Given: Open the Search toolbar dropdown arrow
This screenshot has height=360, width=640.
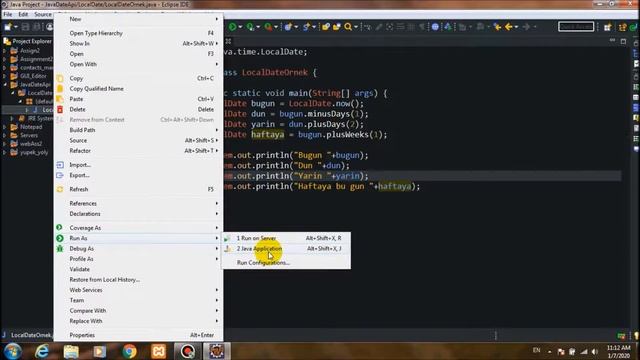Looking at the screenshot, I should point(356,27).
